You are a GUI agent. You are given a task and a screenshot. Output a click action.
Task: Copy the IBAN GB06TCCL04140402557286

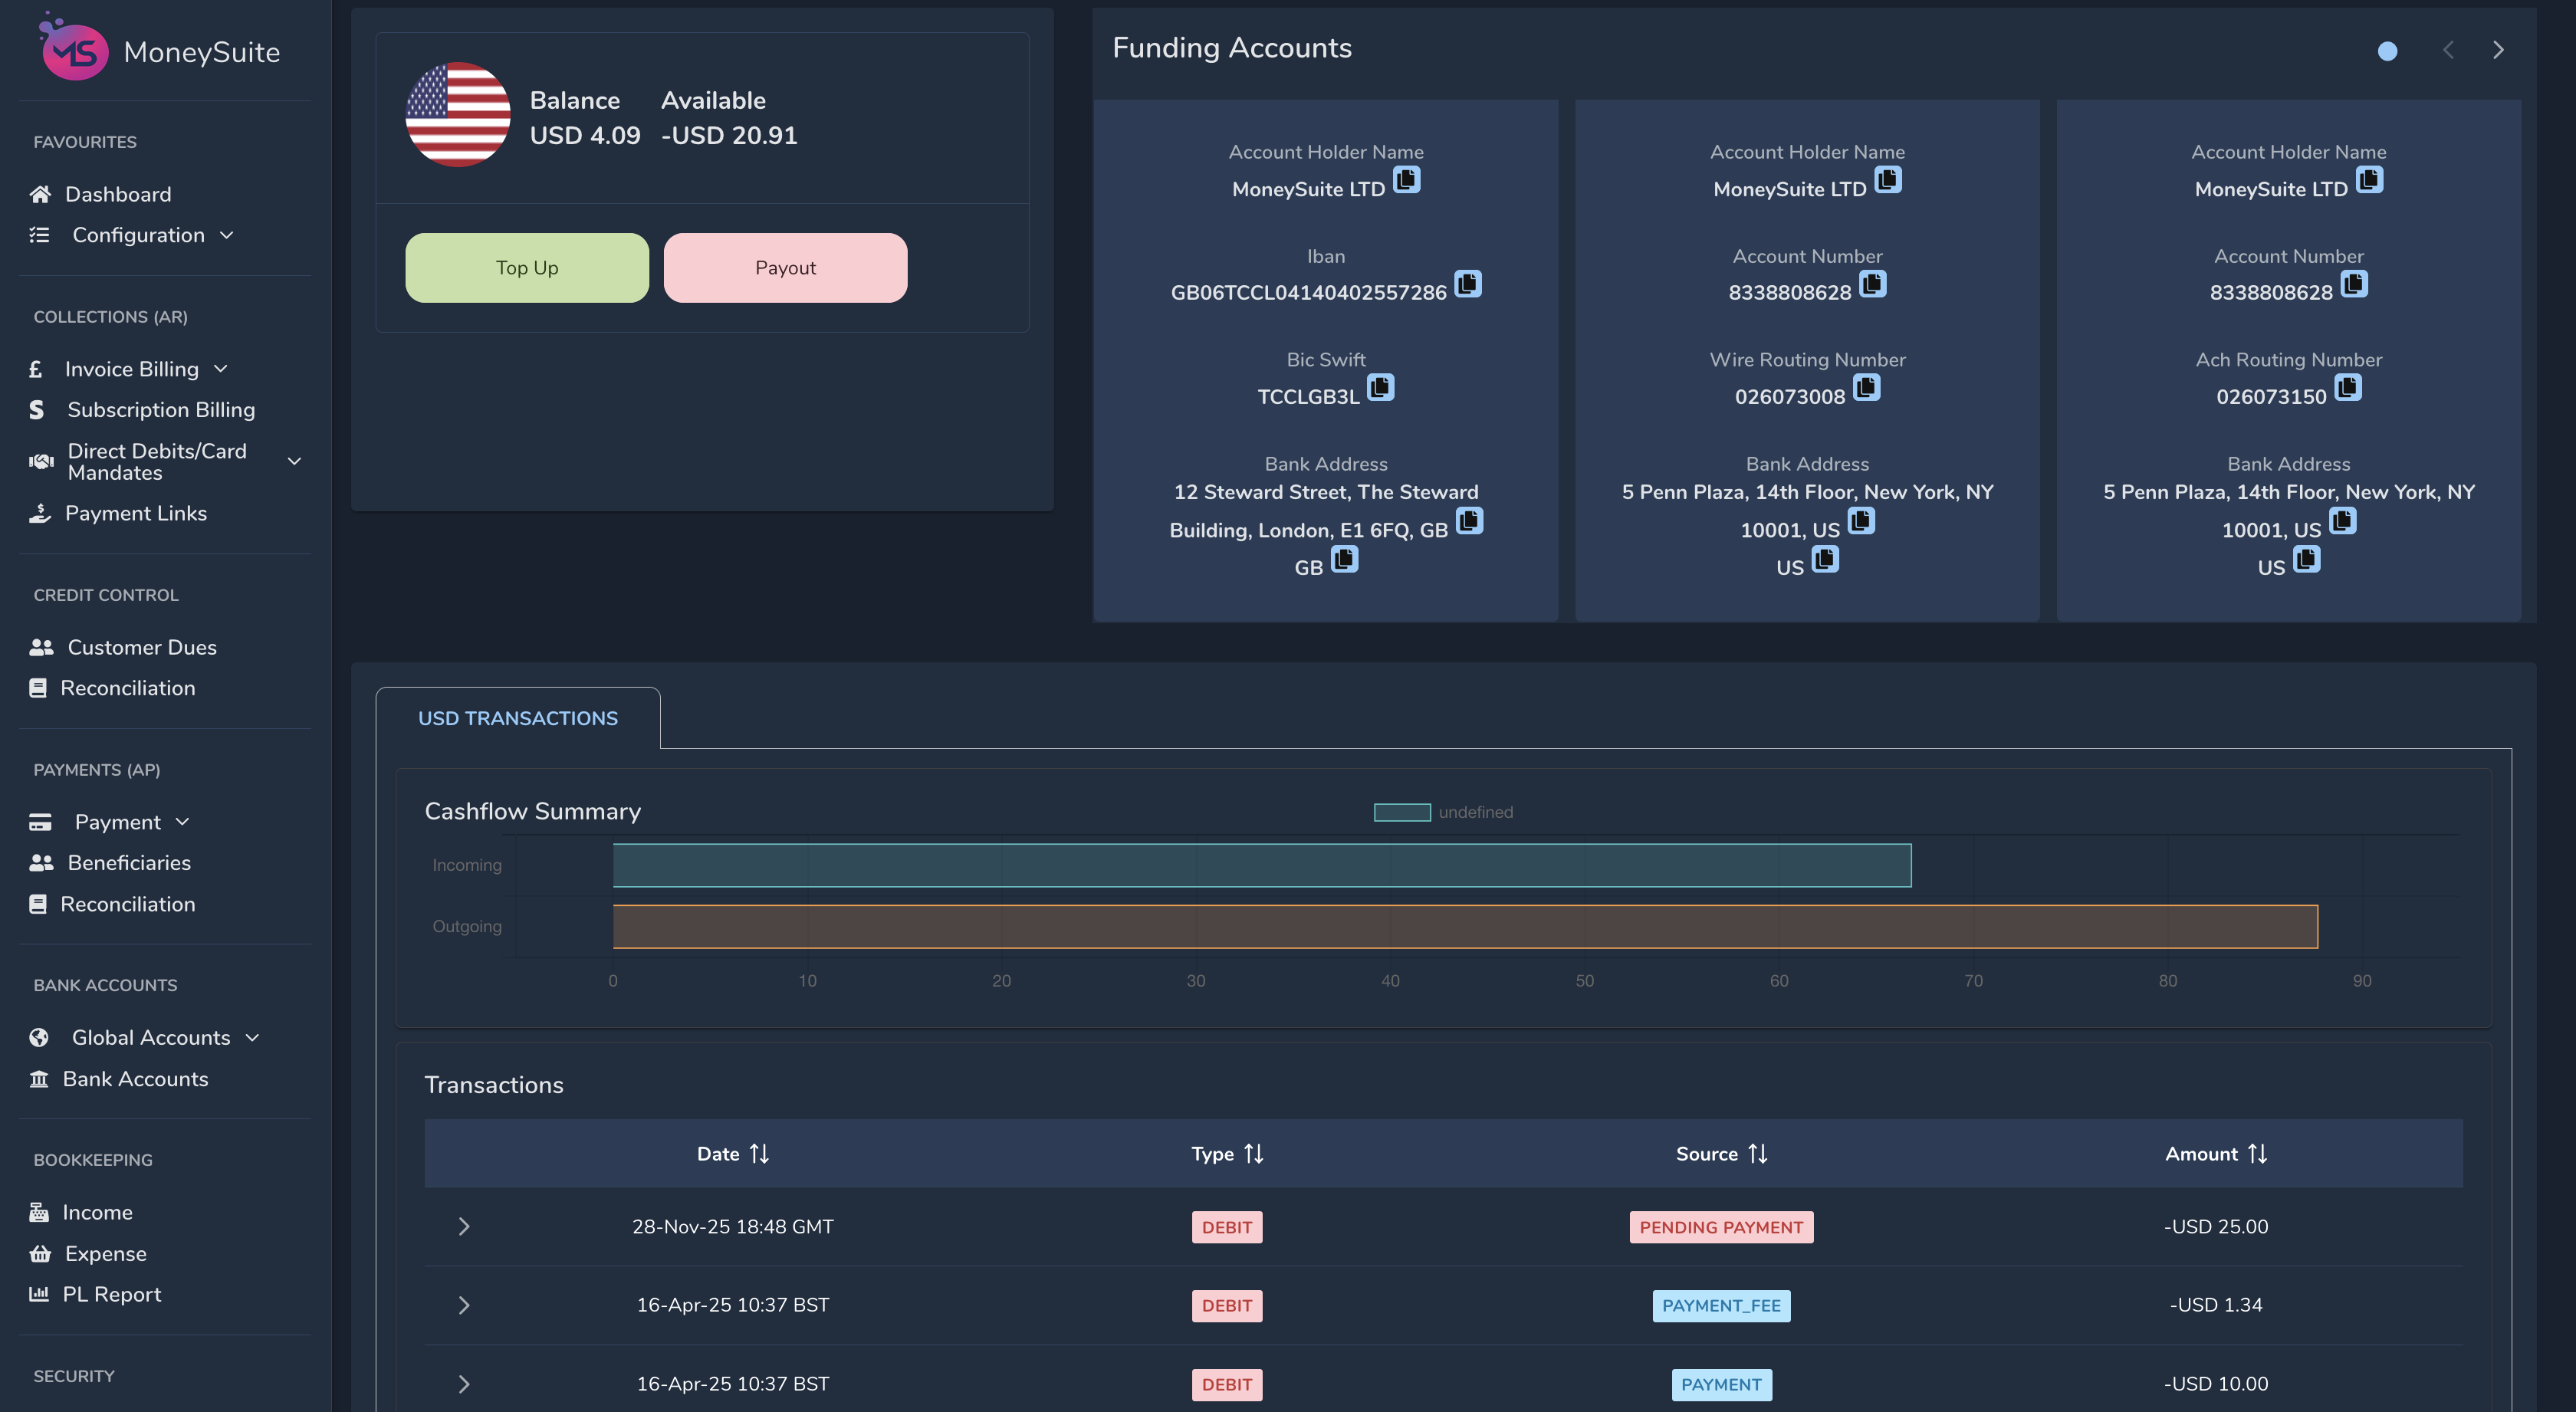click(x=1467, y=285)
